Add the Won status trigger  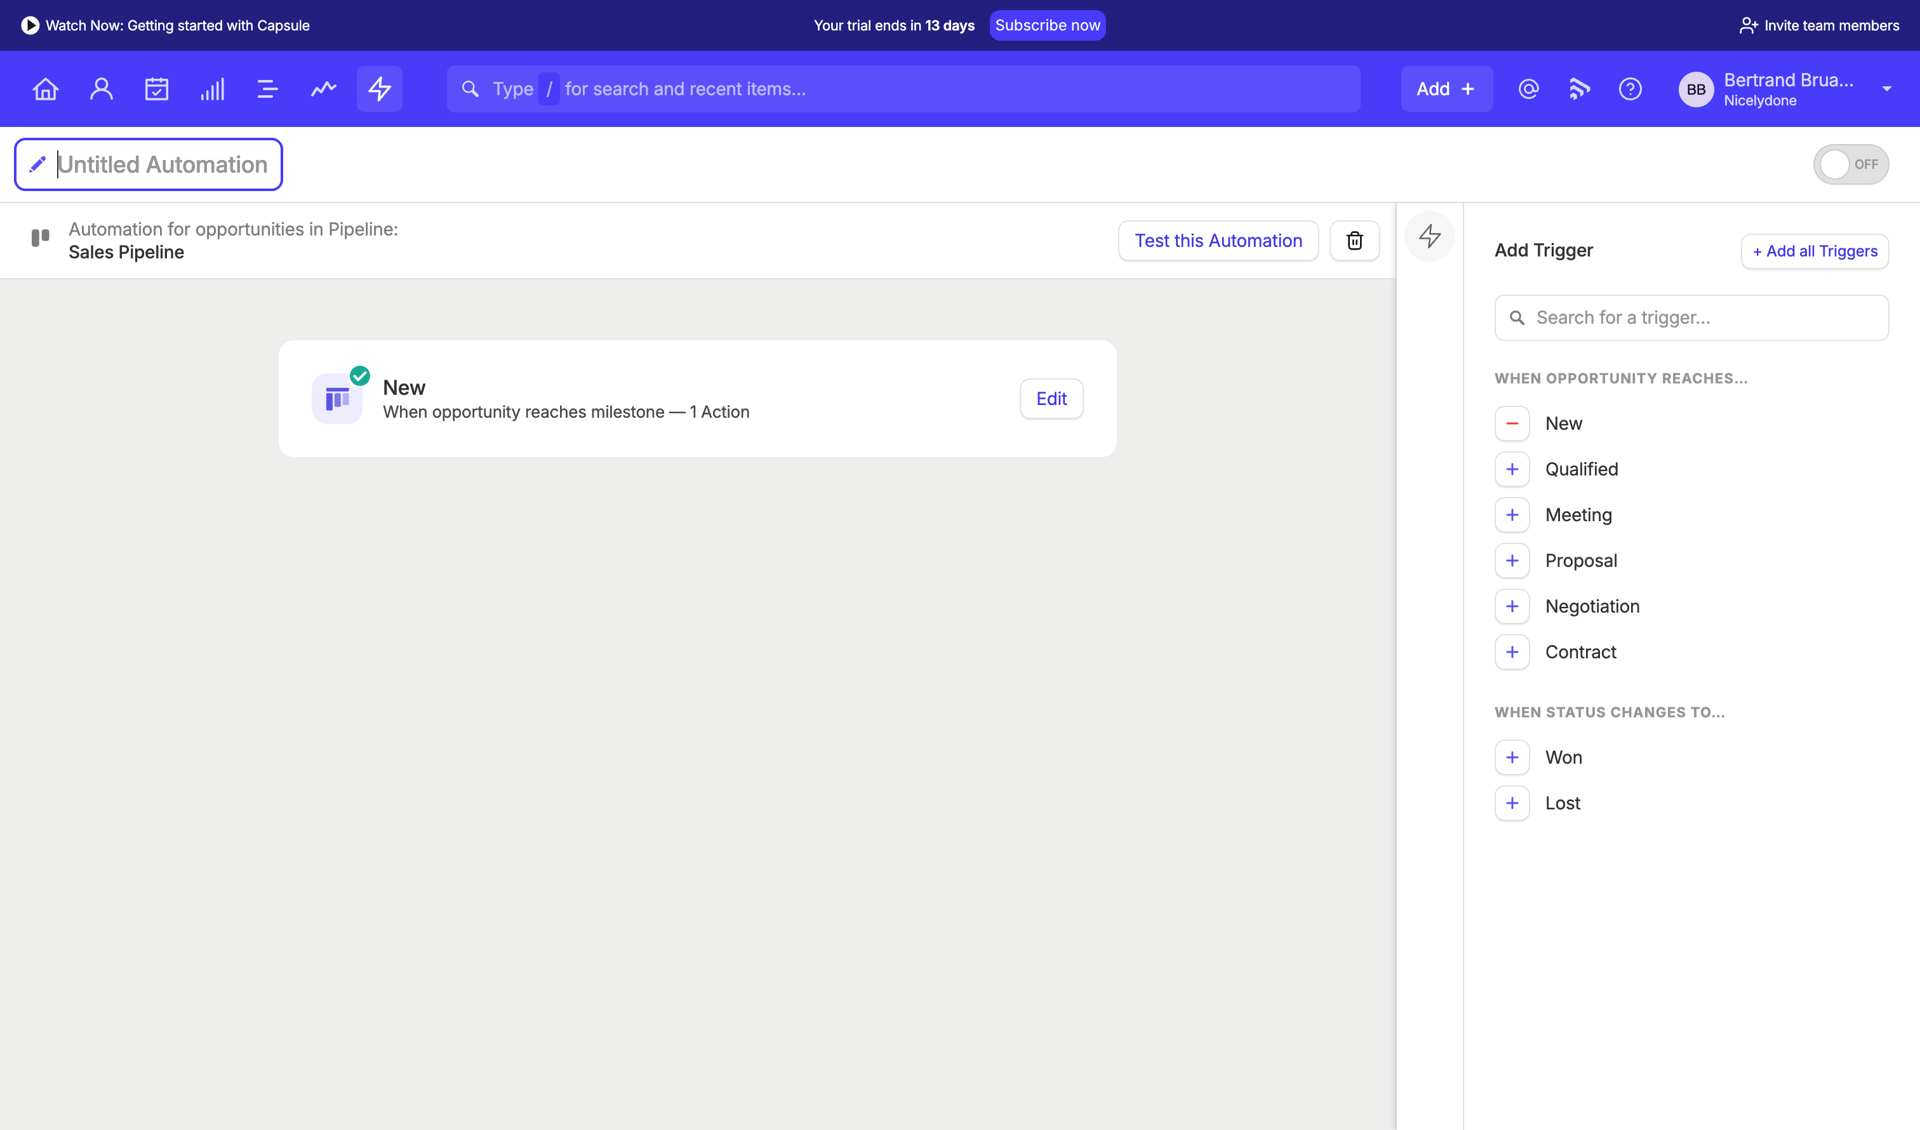click(1512, 757)
